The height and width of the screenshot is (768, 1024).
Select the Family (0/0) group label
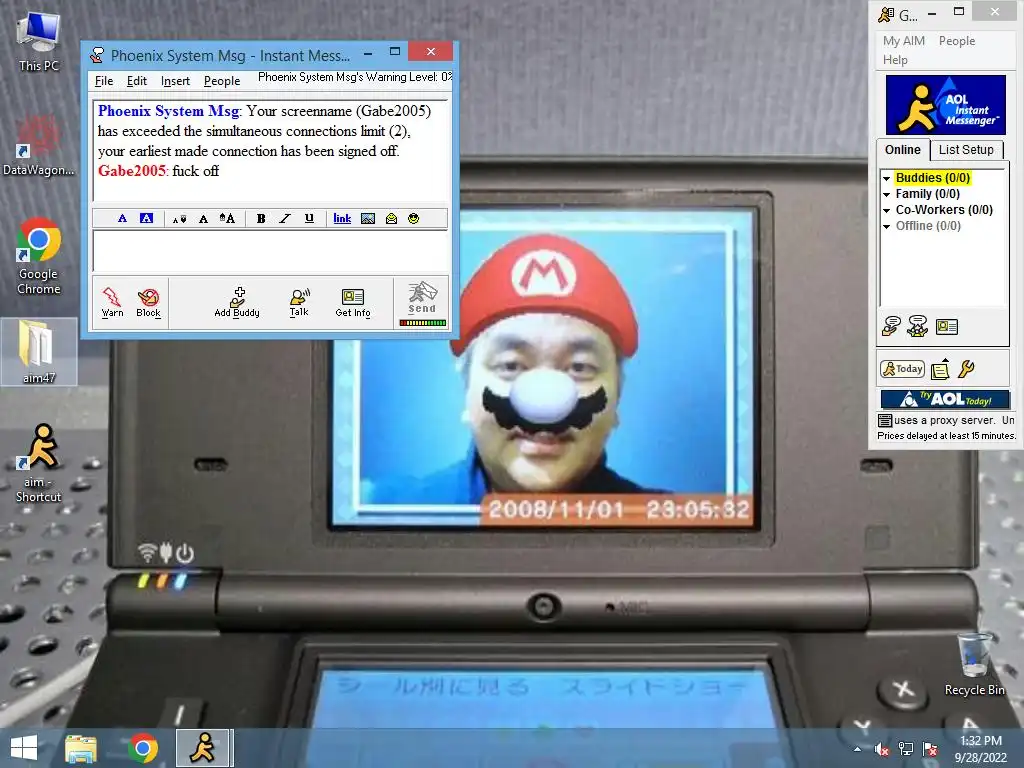pyautogui.click(x=927, y=194)
